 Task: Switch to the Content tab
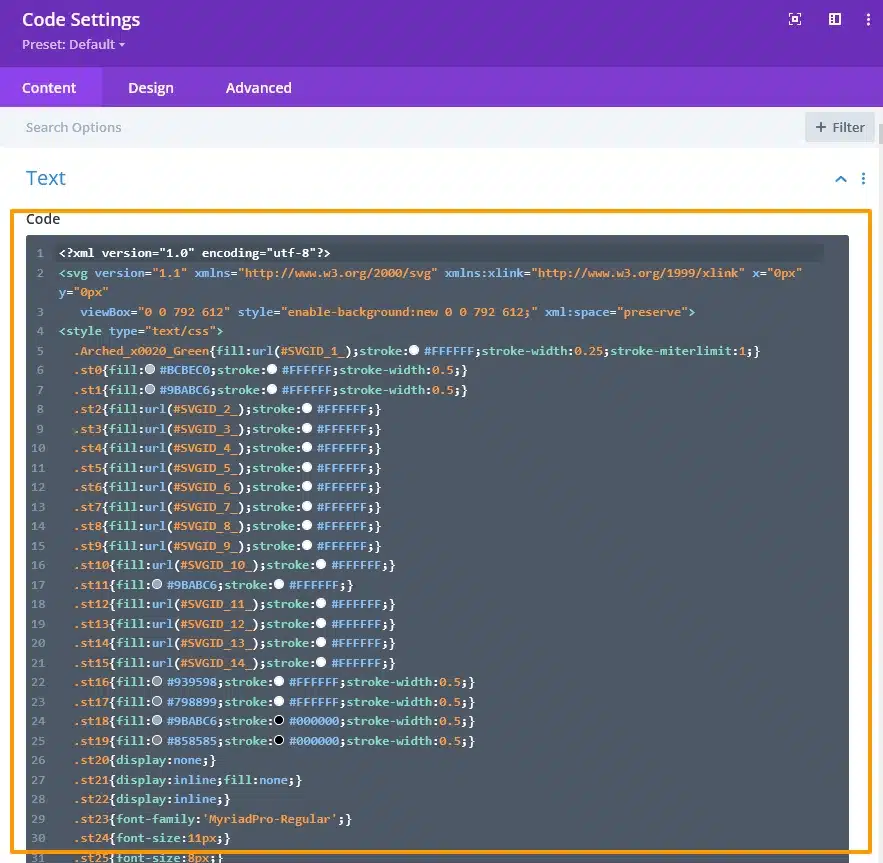pos(49,88)
